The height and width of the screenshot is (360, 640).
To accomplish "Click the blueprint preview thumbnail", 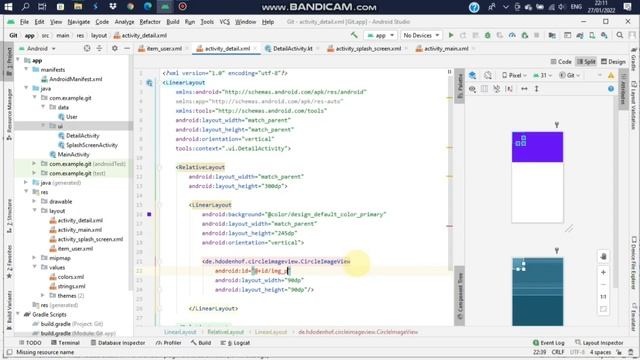I will tap(537, 291).
